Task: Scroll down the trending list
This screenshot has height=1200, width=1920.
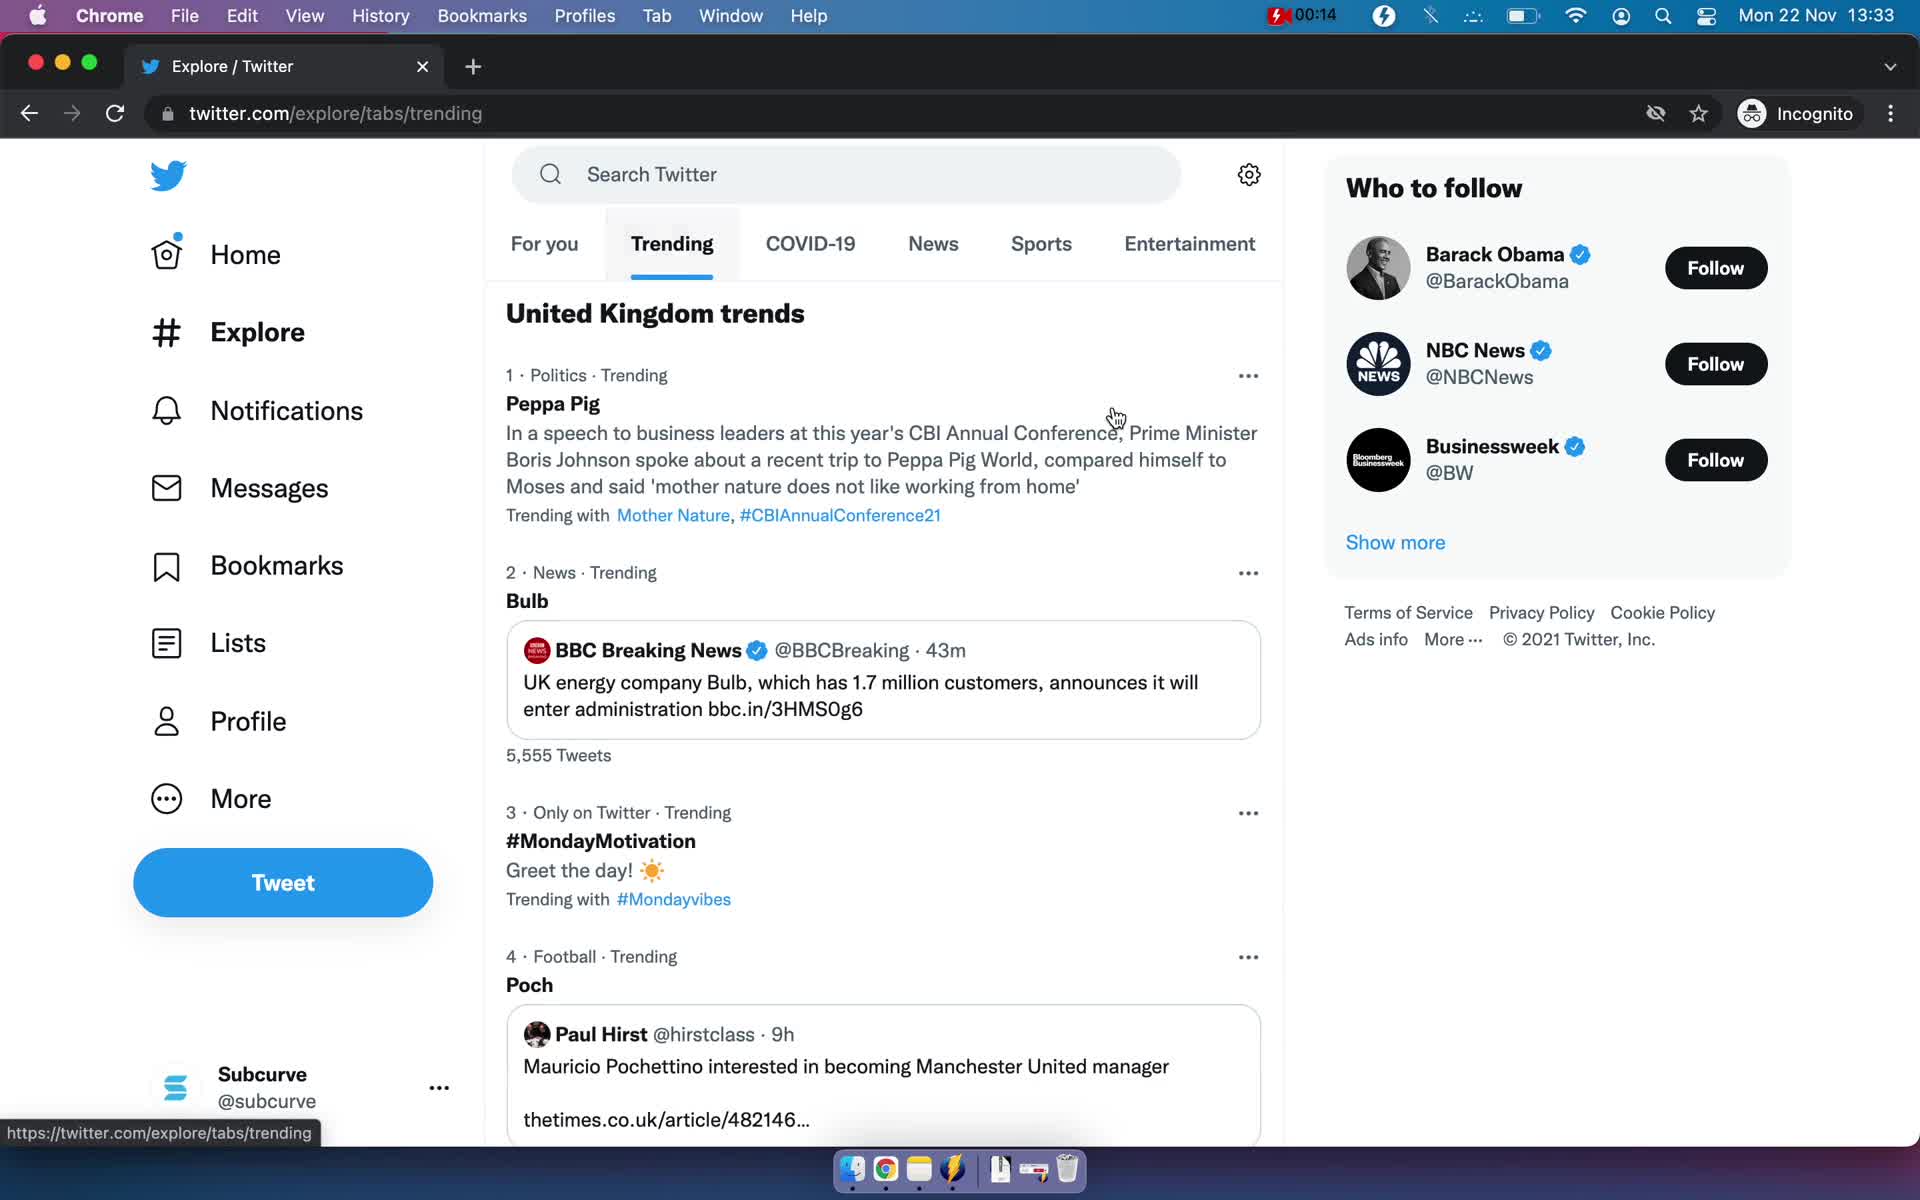Action: (x=885, y=691)
